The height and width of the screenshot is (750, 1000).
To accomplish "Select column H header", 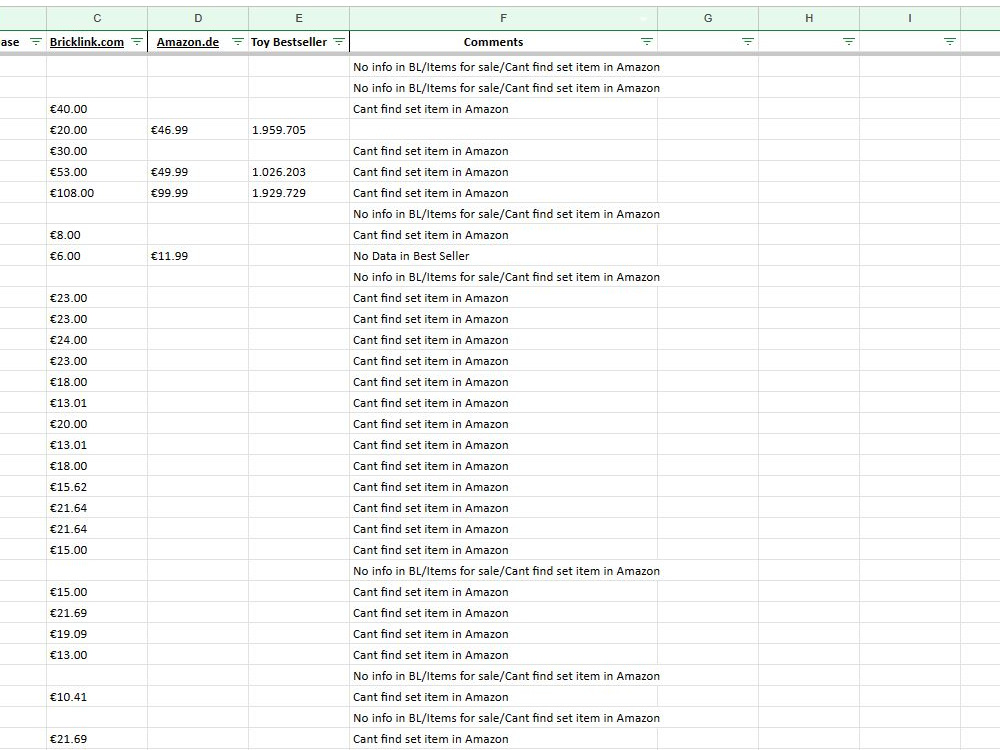I will [809, 18].
